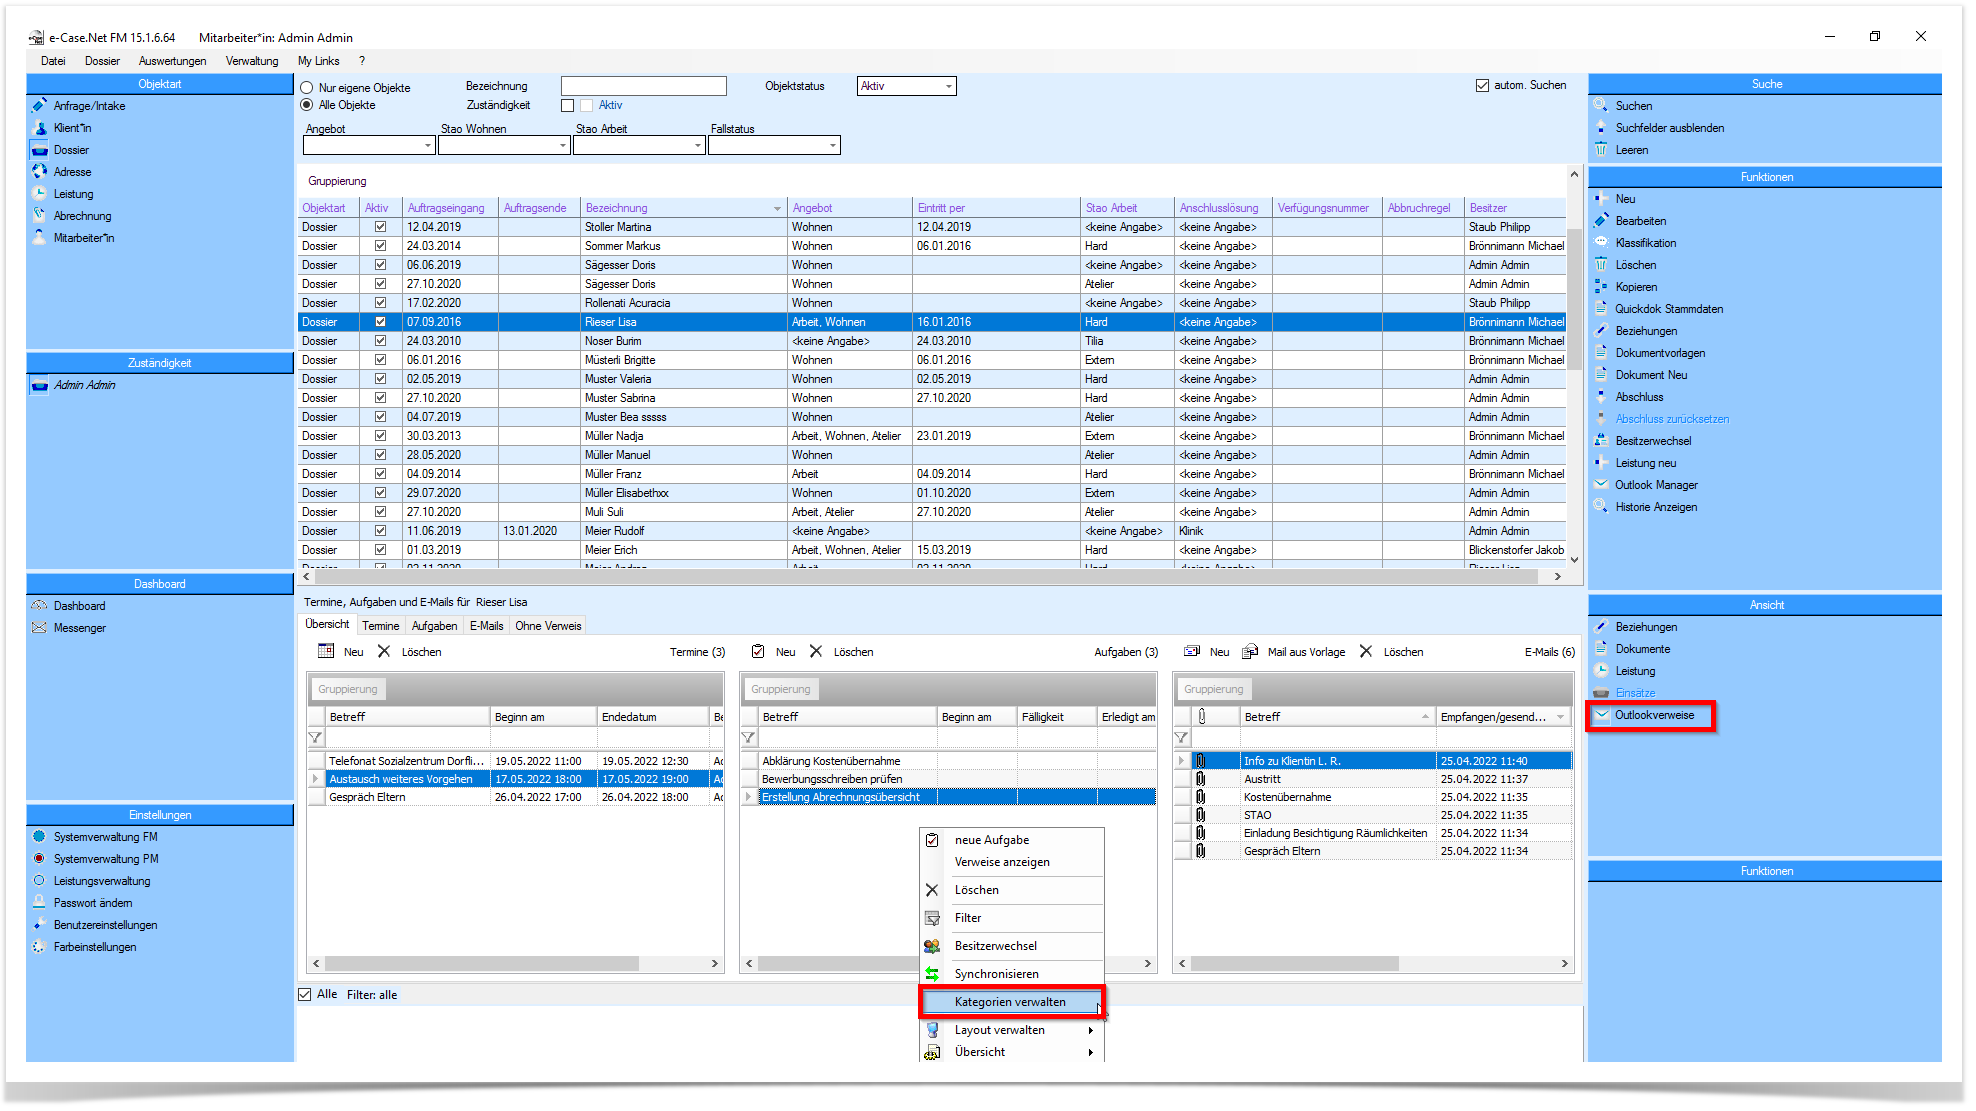The image size is (1976, 1111).
Task: Select Alle Objekte radio button
Action: (307, 105)
